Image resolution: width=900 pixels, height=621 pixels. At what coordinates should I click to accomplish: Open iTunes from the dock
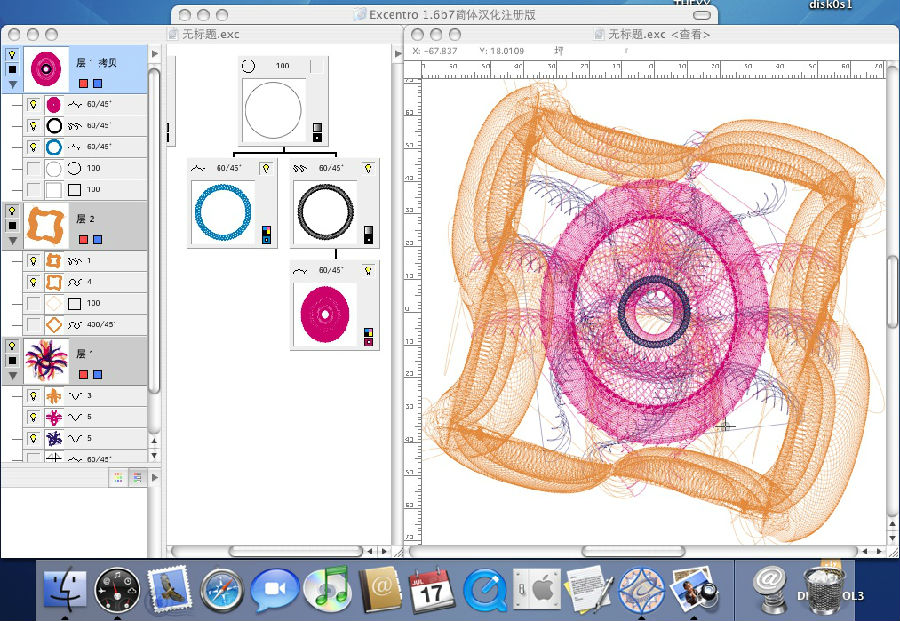[325, 590]
